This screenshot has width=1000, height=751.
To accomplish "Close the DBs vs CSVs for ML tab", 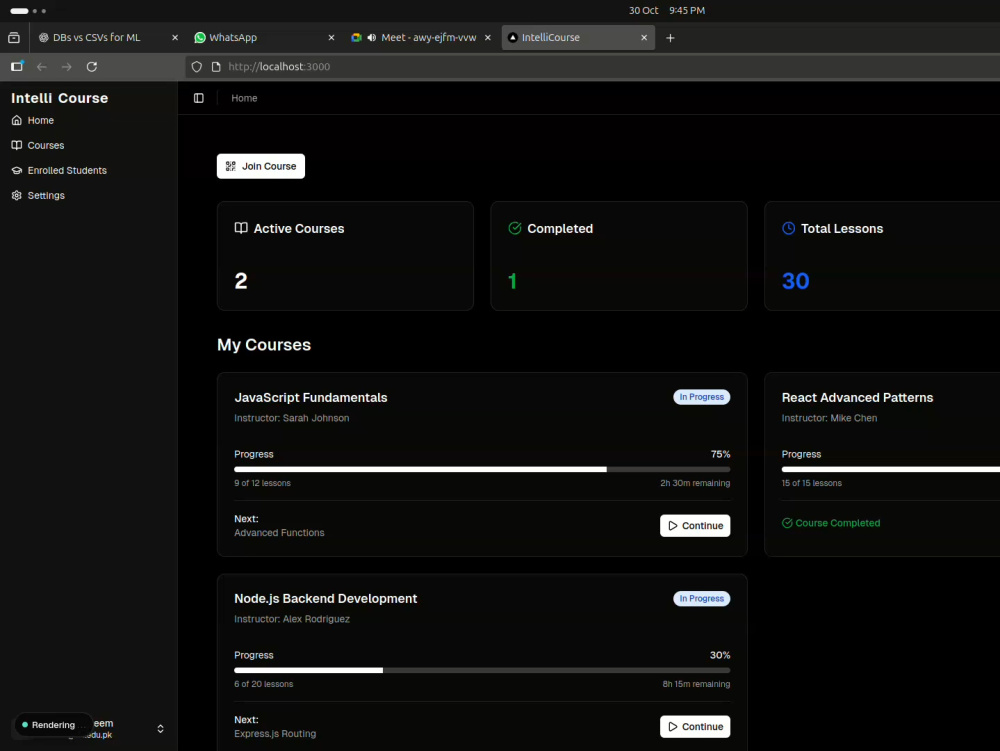I will pos(175,38).
